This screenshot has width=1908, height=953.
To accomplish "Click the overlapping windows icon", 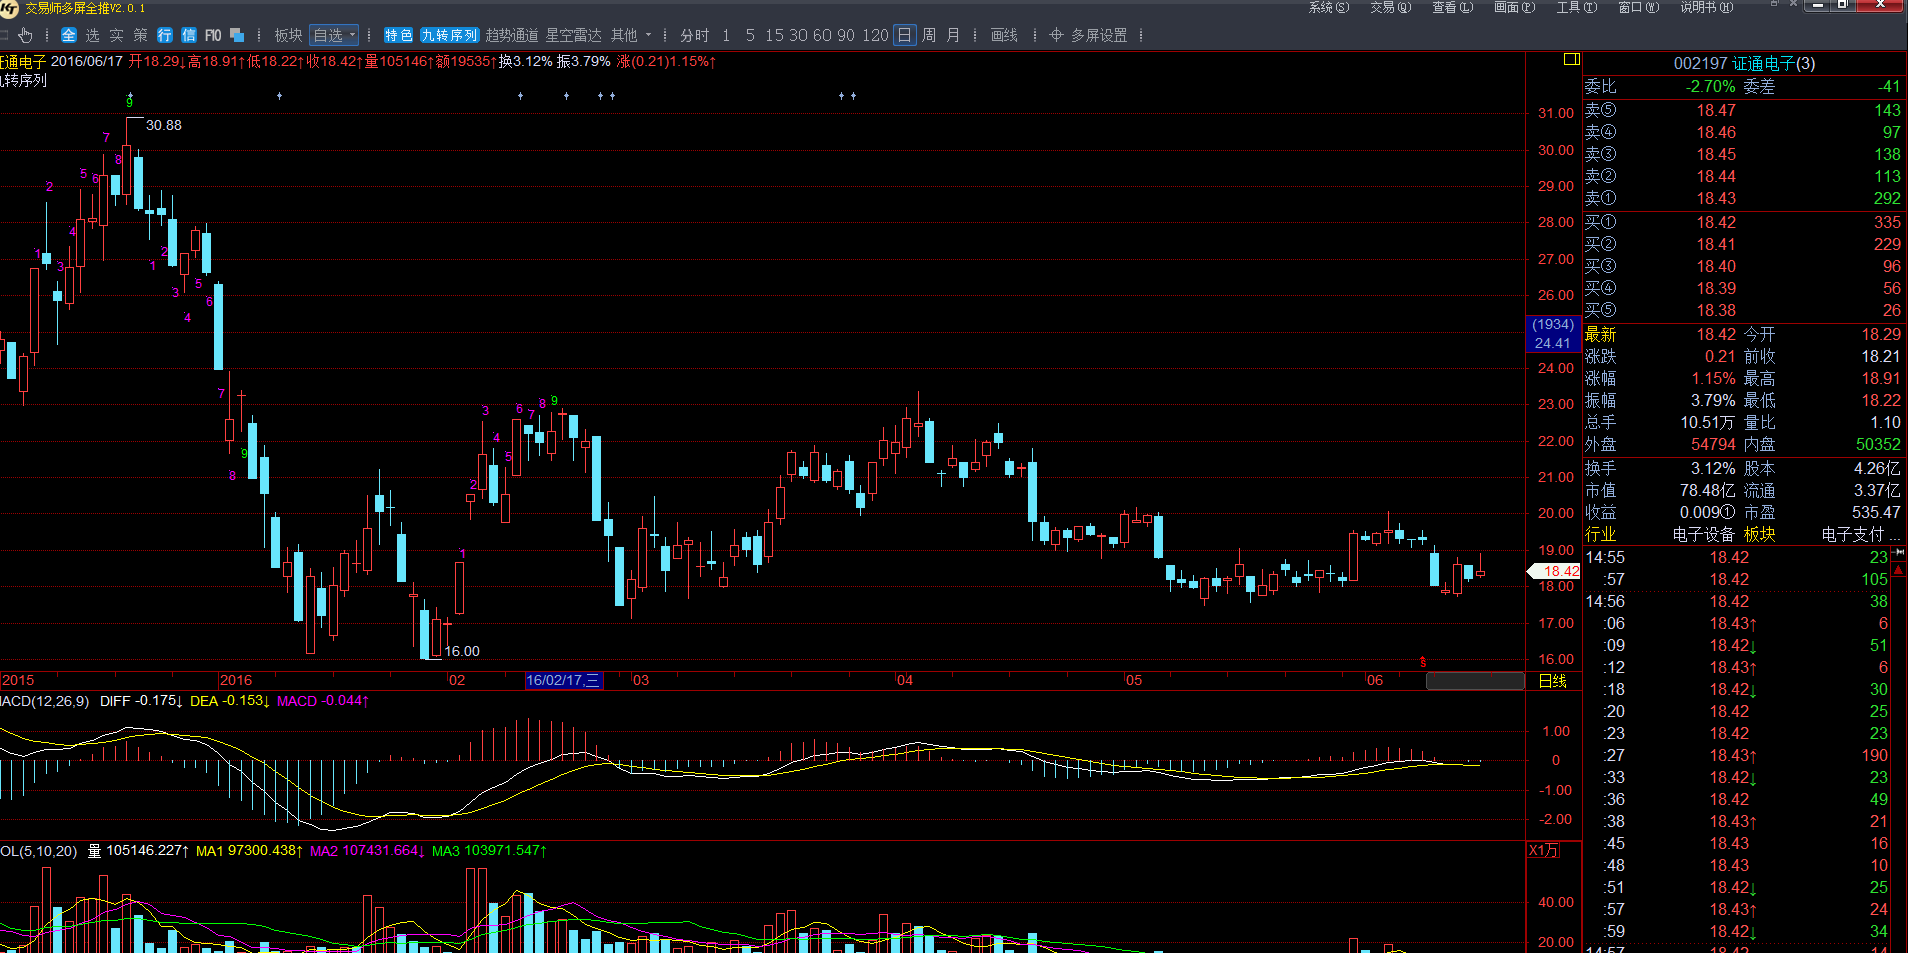I will pyautogui.click(x=237, y=35).
